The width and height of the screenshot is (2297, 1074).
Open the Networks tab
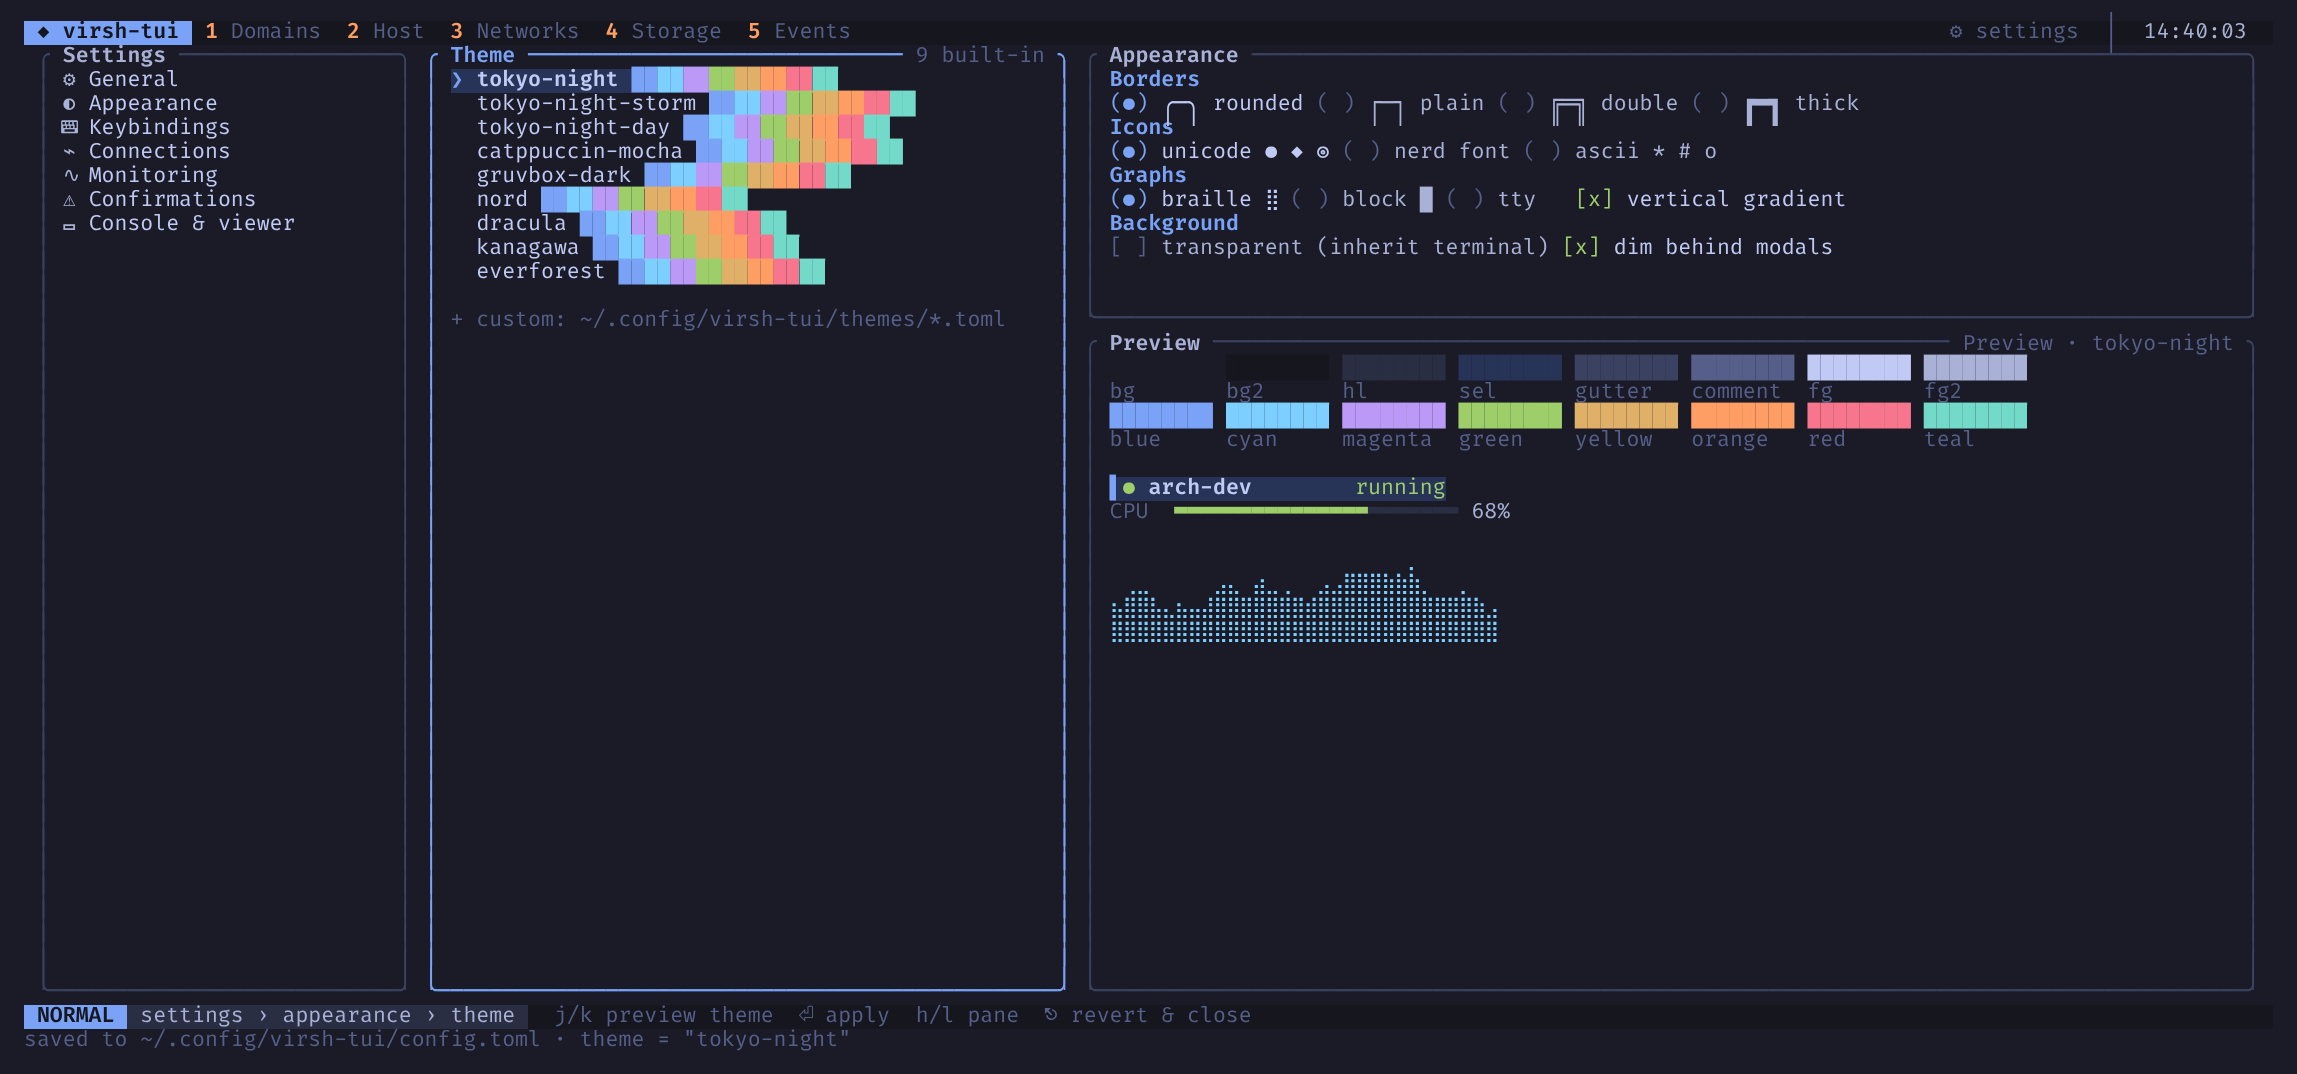(514, 32)
